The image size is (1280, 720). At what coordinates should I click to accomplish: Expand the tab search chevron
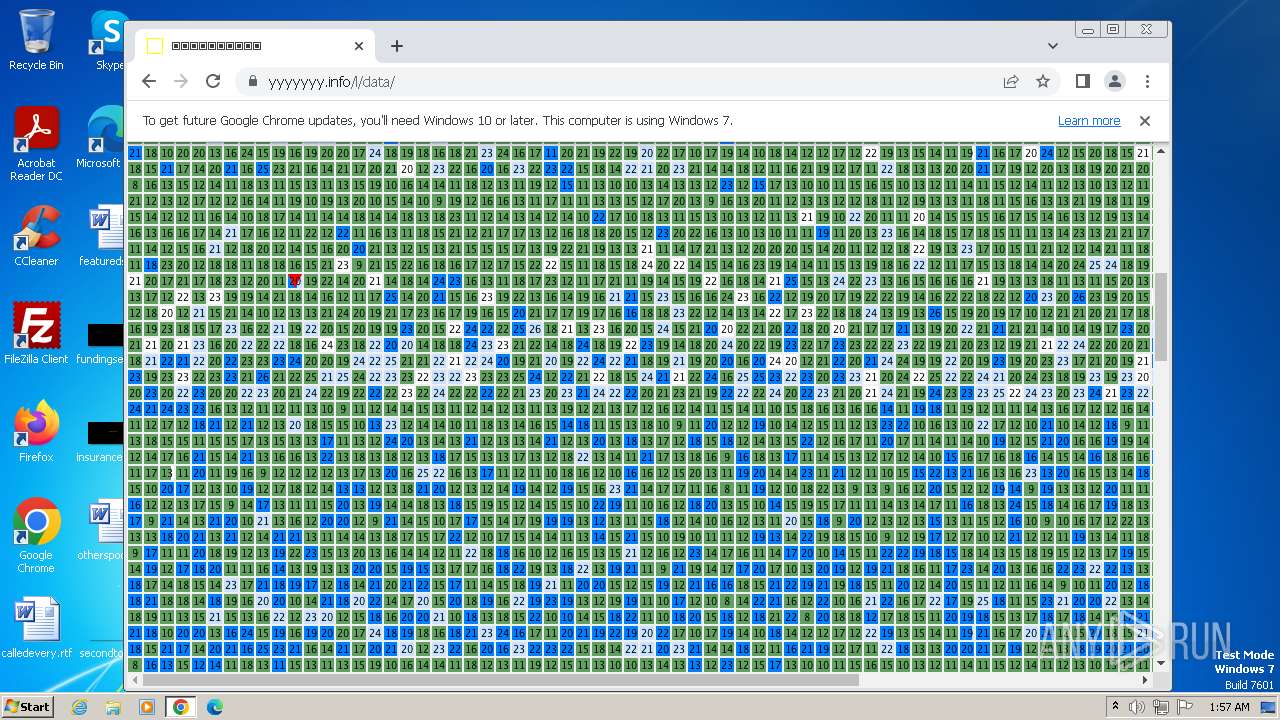pos(1053,46)
